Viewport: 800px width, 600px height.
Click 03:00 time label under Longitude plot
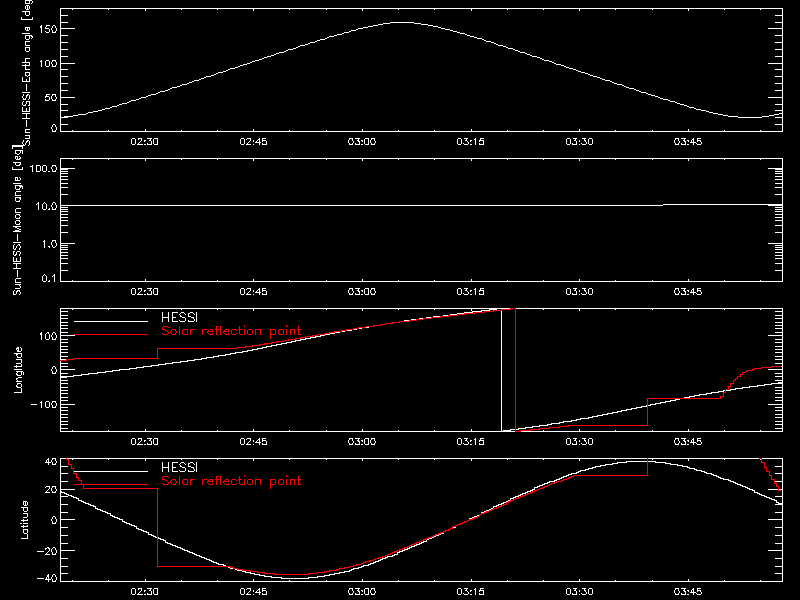pyautogui.click(x=362, y=441)
